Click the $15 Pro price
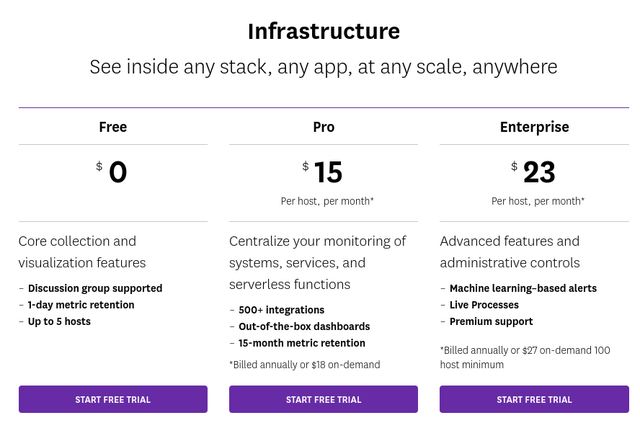The width and height of the screenshot is (640, 423). (322, 172)
